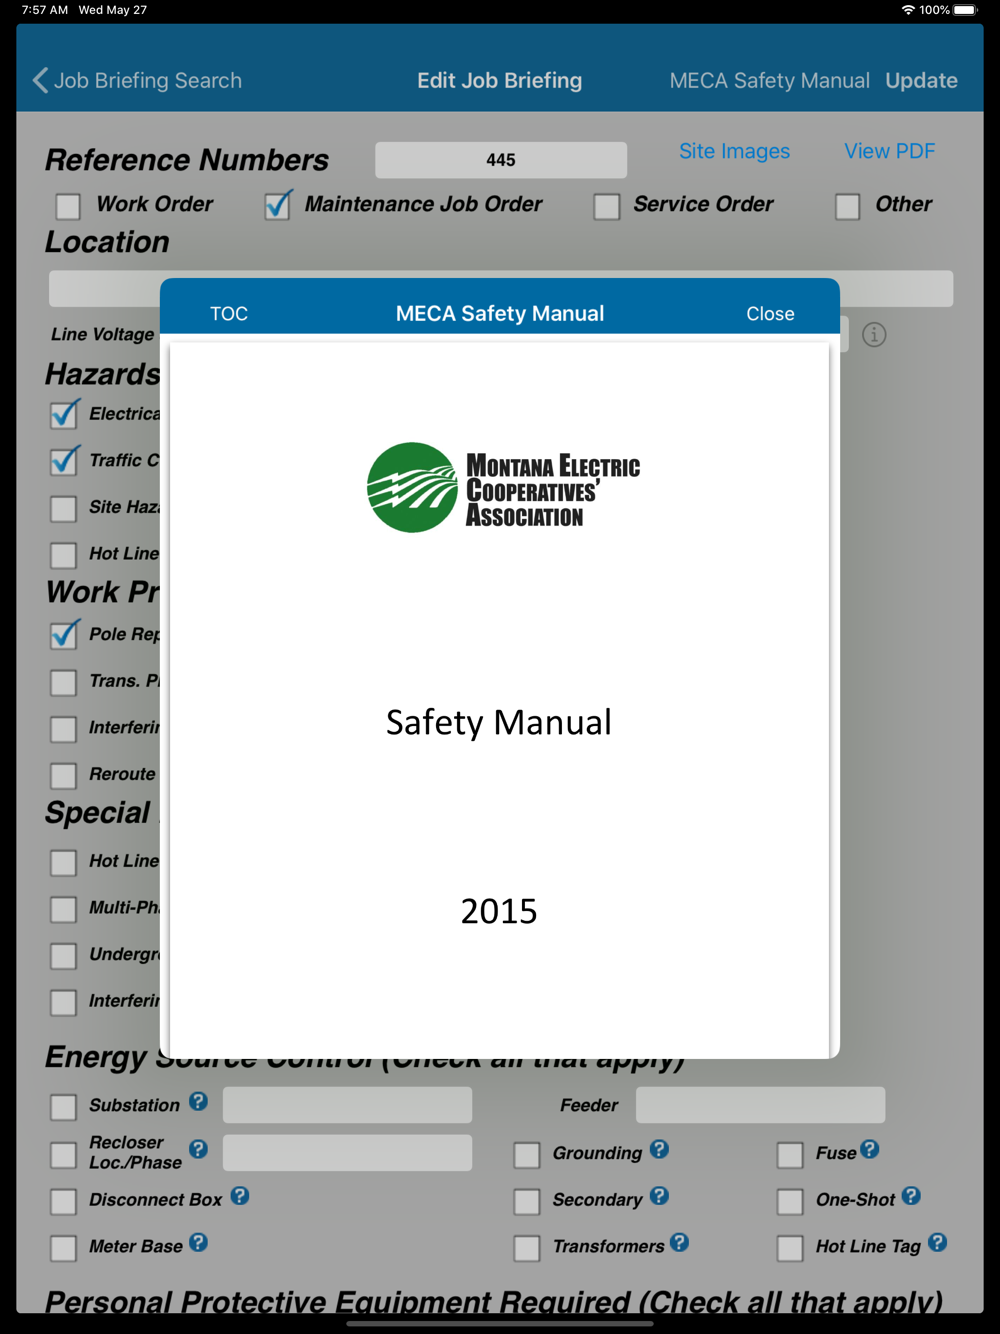The width and height of the screenshot is (1000, 1334).
Task: Open help icon beside Substation
Action: pyautogui.click(x=198, y=1101)
